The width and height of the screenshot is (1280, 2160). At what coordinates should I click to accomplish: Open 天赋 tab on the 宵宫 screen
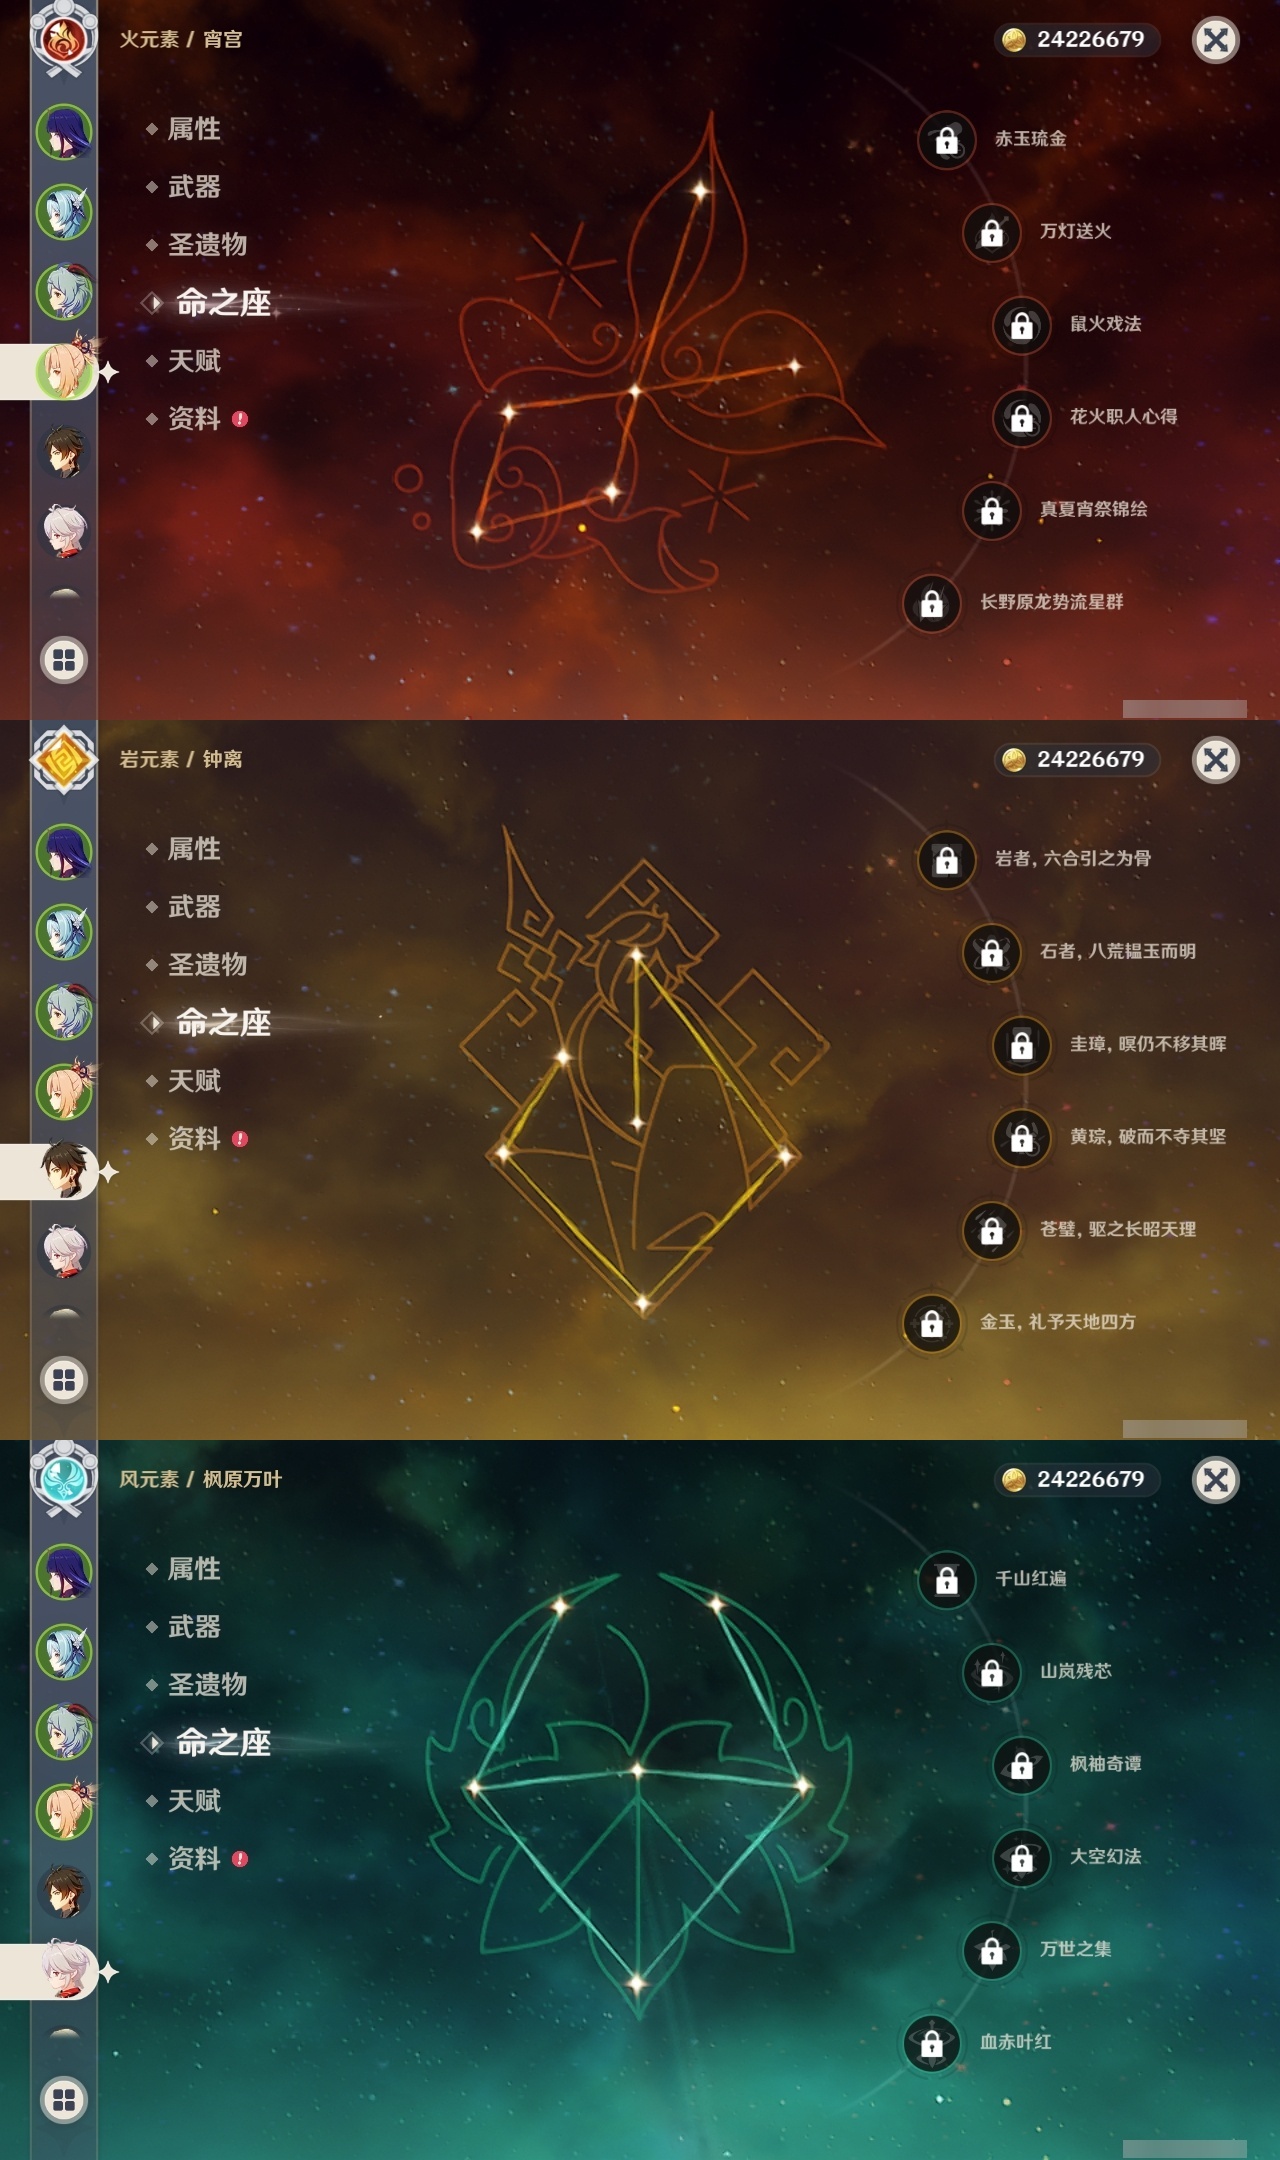[x=194, y=361]
